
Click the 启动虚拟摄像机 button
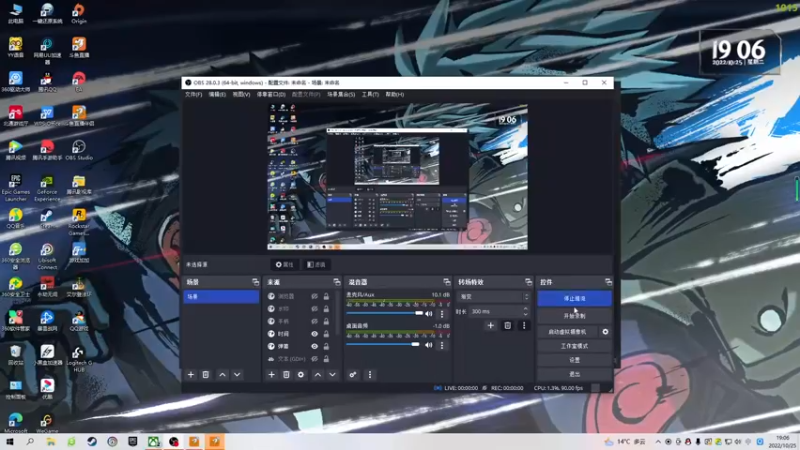(x=567, y=332)
